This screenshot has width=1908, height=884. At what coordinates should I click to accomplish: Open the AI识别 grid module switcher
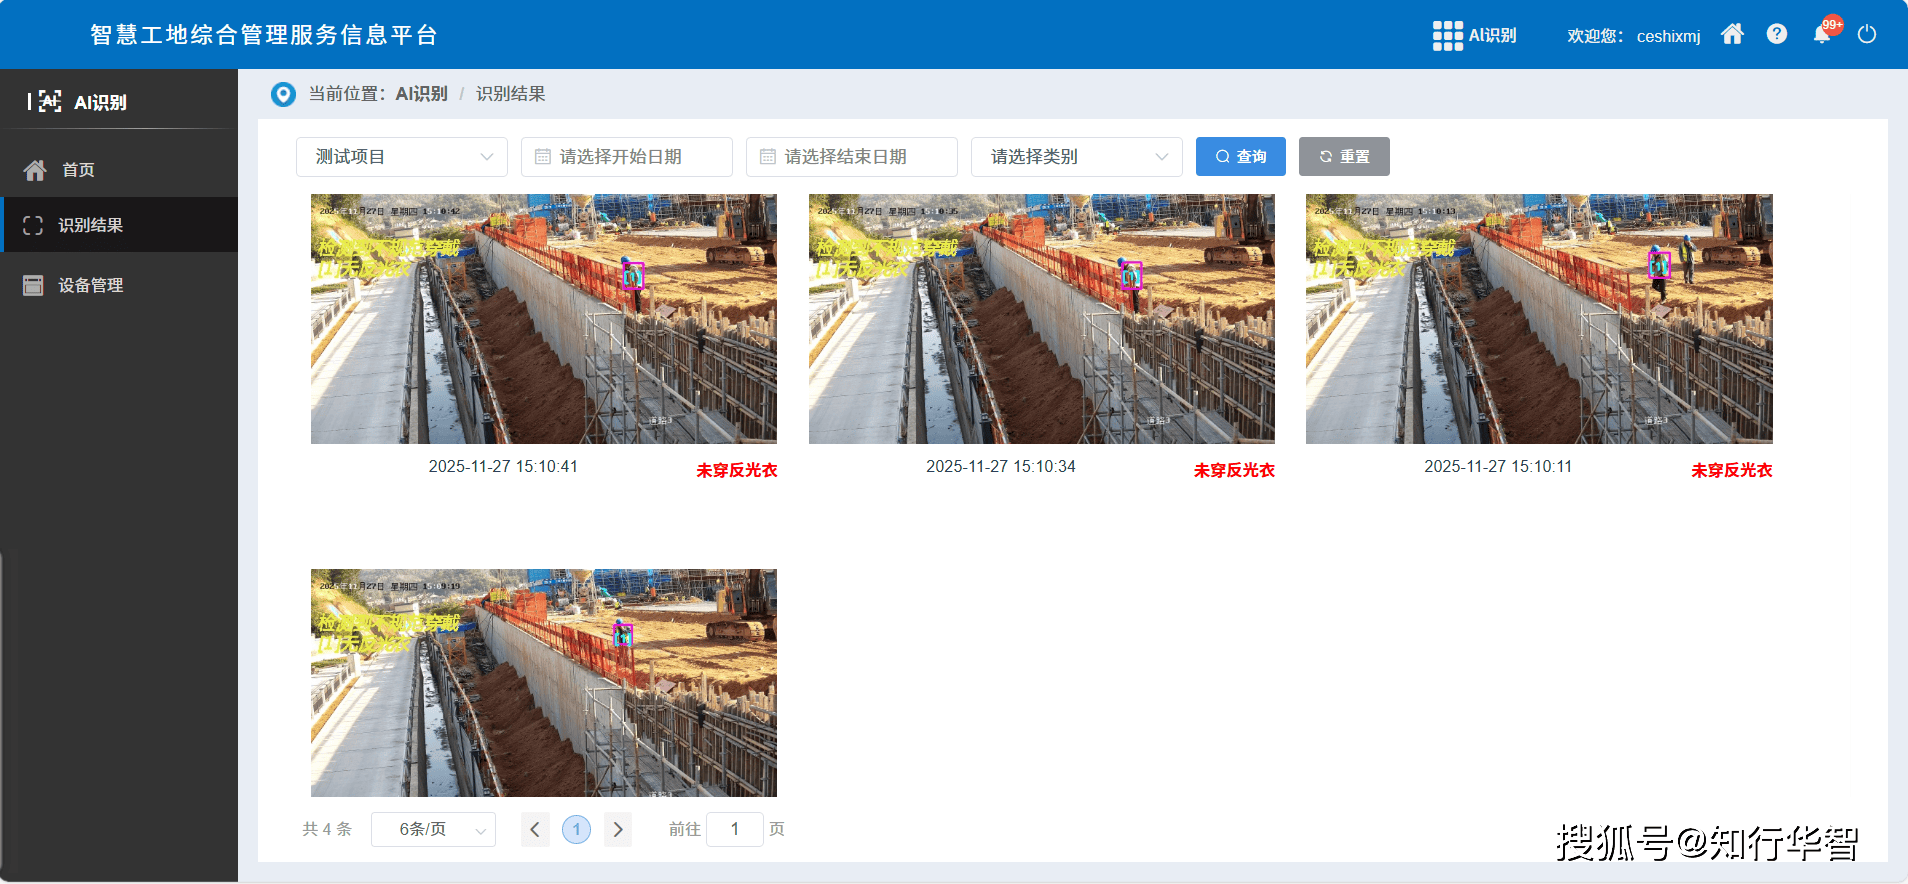click(1474, 36)
